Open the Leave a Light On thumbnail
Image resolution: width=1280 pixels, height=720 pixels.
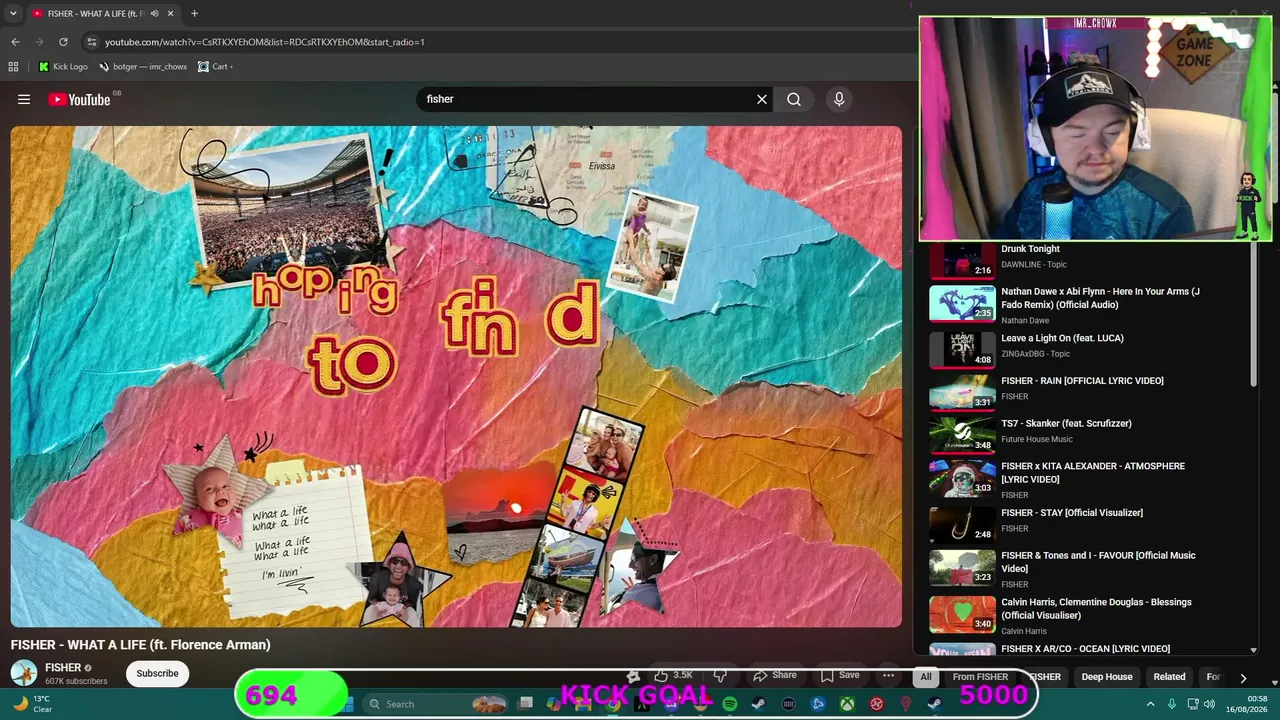tap(962, 350)
